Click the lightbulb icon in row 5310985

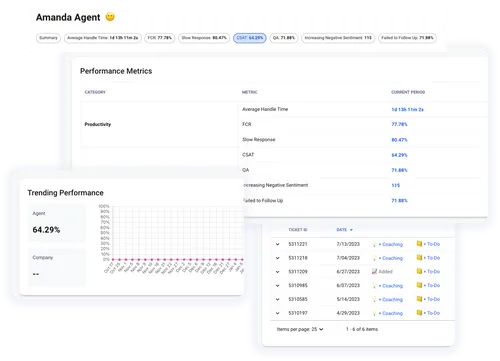tap(374, 286)
